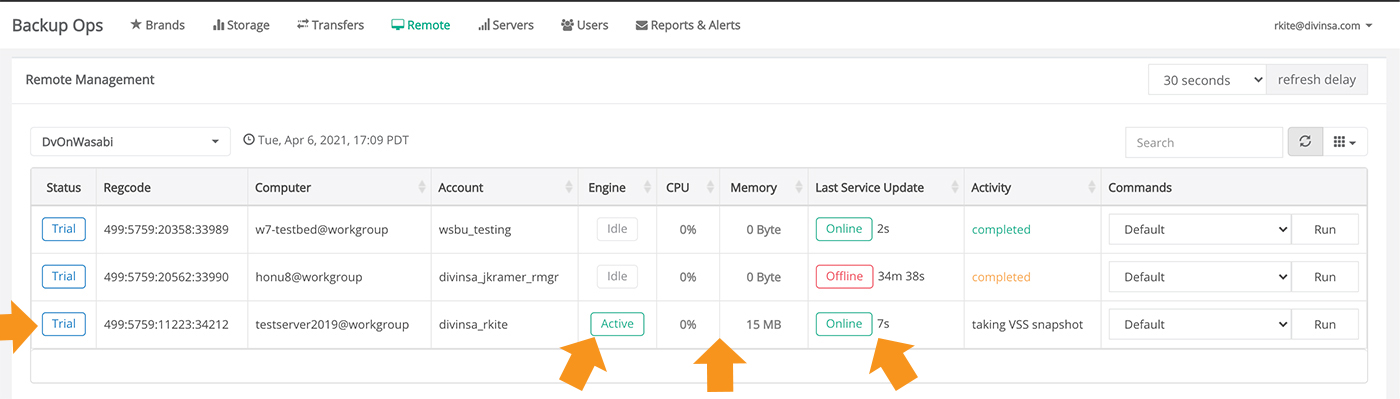This screenshot has width=1400, height=399.
Task: Click 15 MB memory value
Action: [x=764, y=324]
